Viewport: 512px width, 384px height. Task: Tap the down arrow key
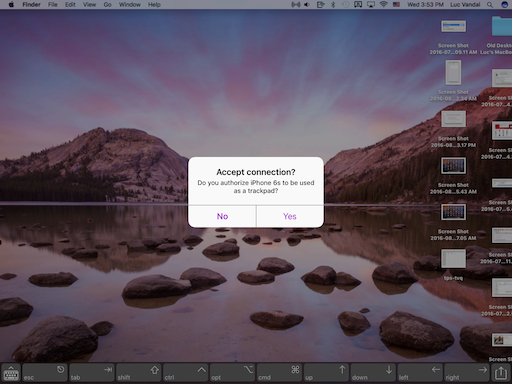click(373, 373)
